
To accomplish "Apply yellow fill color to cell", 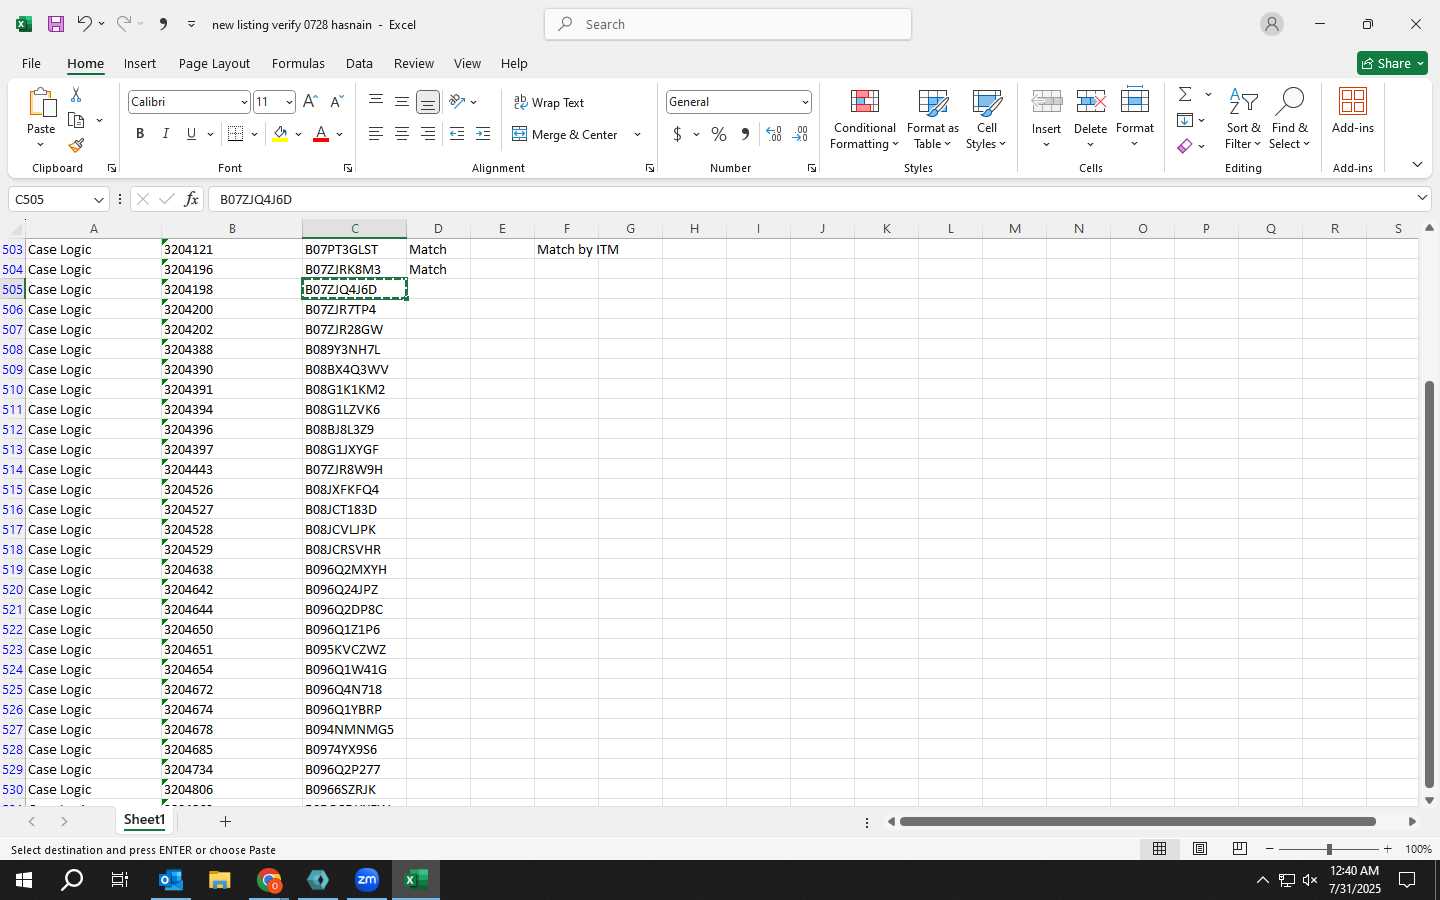I will coord(280,134).
